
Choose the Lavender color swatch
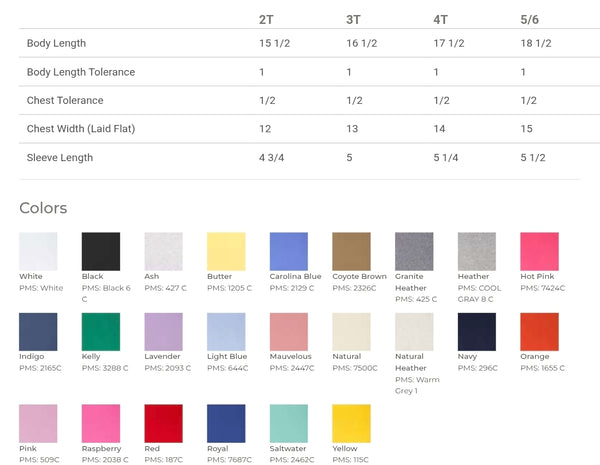(x=163, y=332)
